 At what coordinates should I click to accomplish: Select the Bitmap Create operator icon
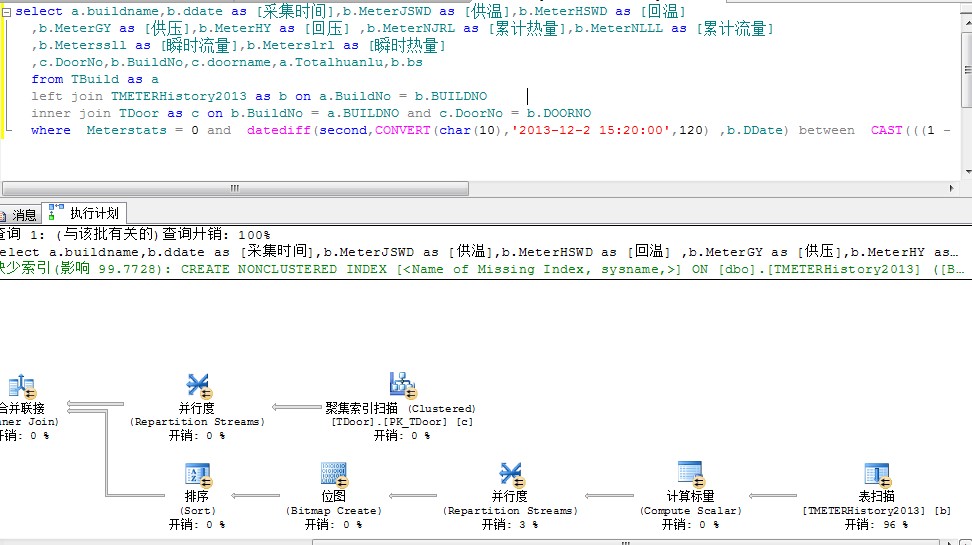pos(334,475)
